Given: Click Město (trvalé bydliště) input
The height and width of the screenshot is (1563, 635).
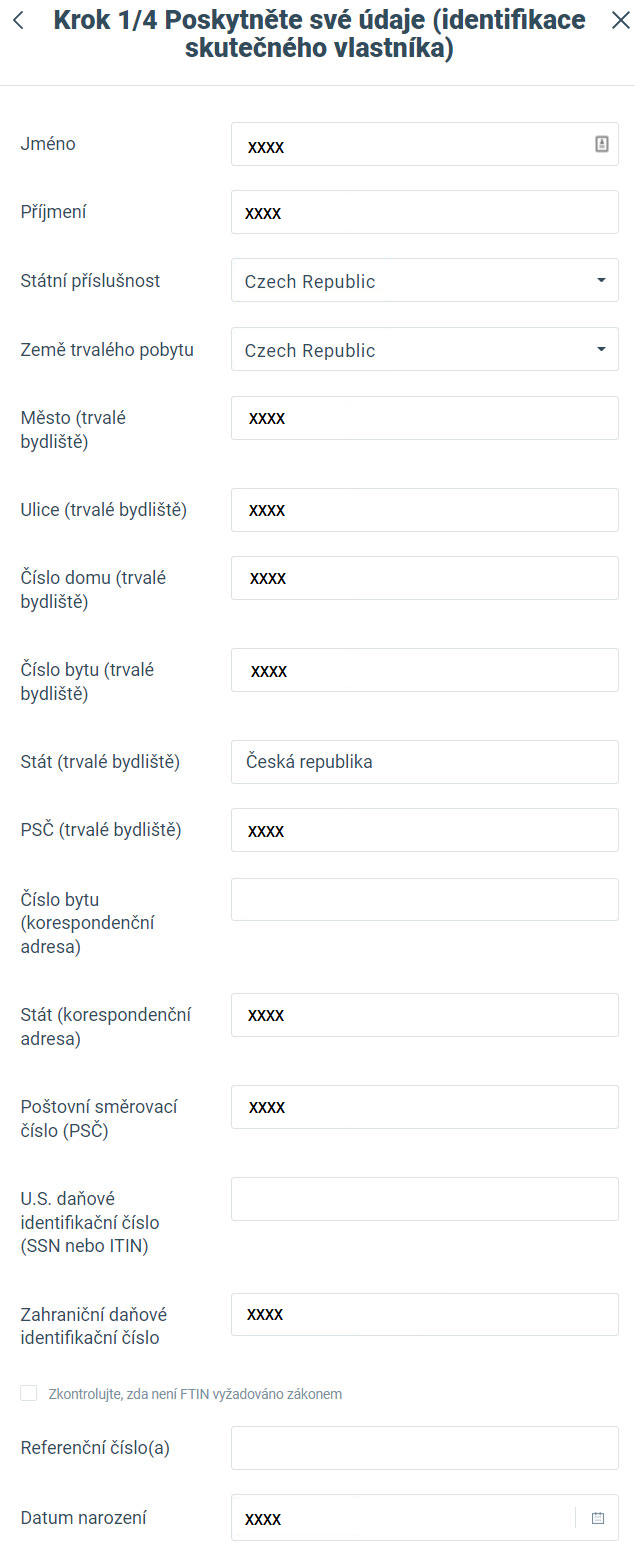Looking at the screenshot, I should [x=424, y=418].
